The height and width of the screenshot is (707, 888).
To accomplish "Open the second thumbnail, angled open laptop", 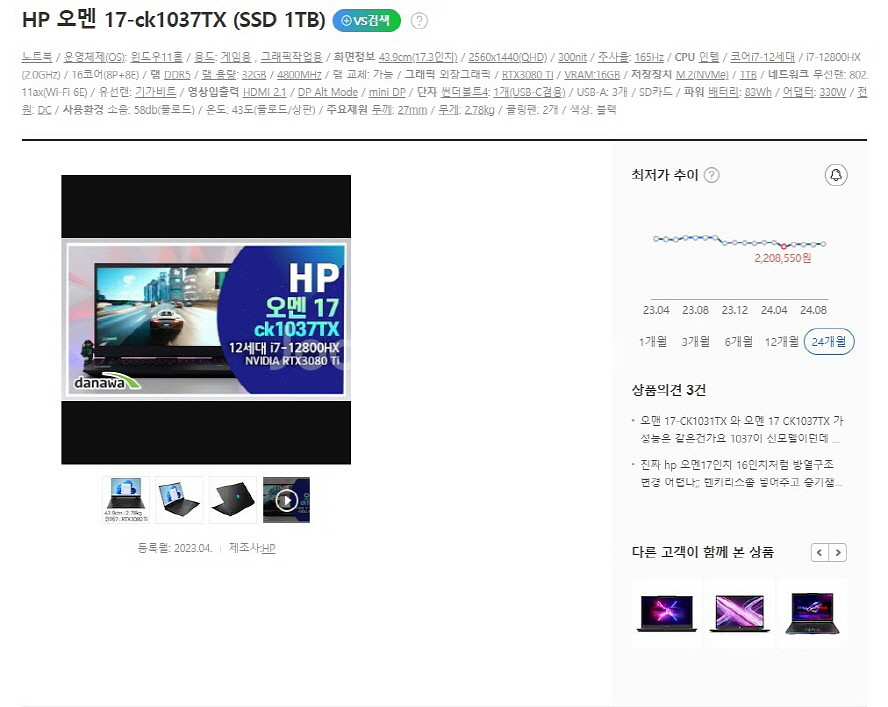I will click(x=179, y=500).
